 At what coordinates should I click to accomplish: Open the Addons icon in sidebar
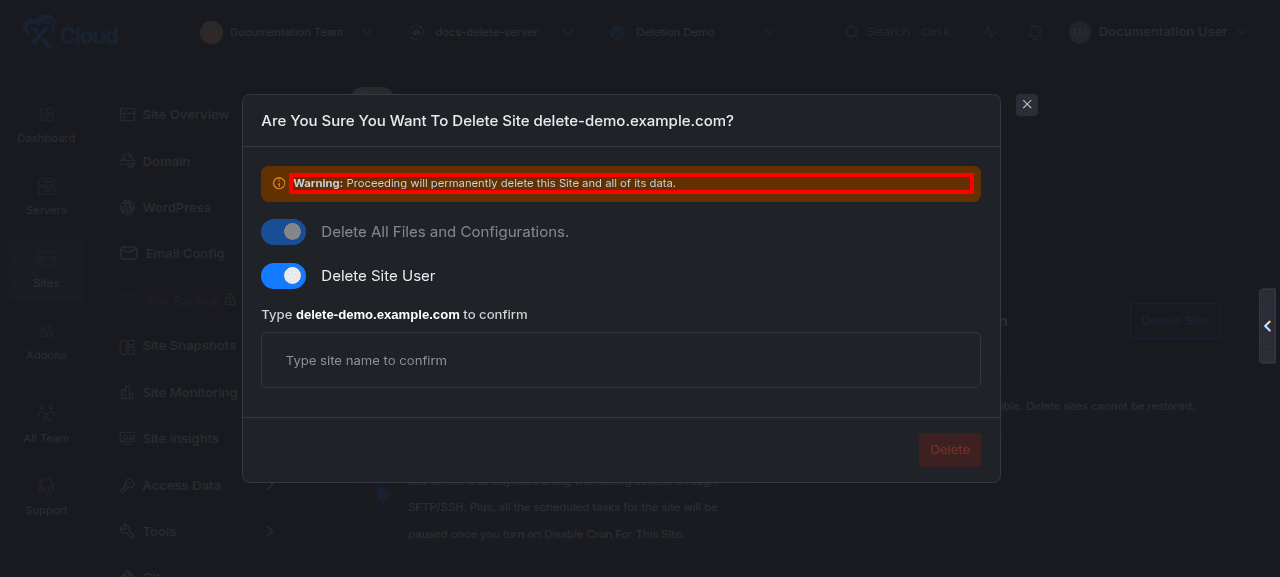point(46,331)
